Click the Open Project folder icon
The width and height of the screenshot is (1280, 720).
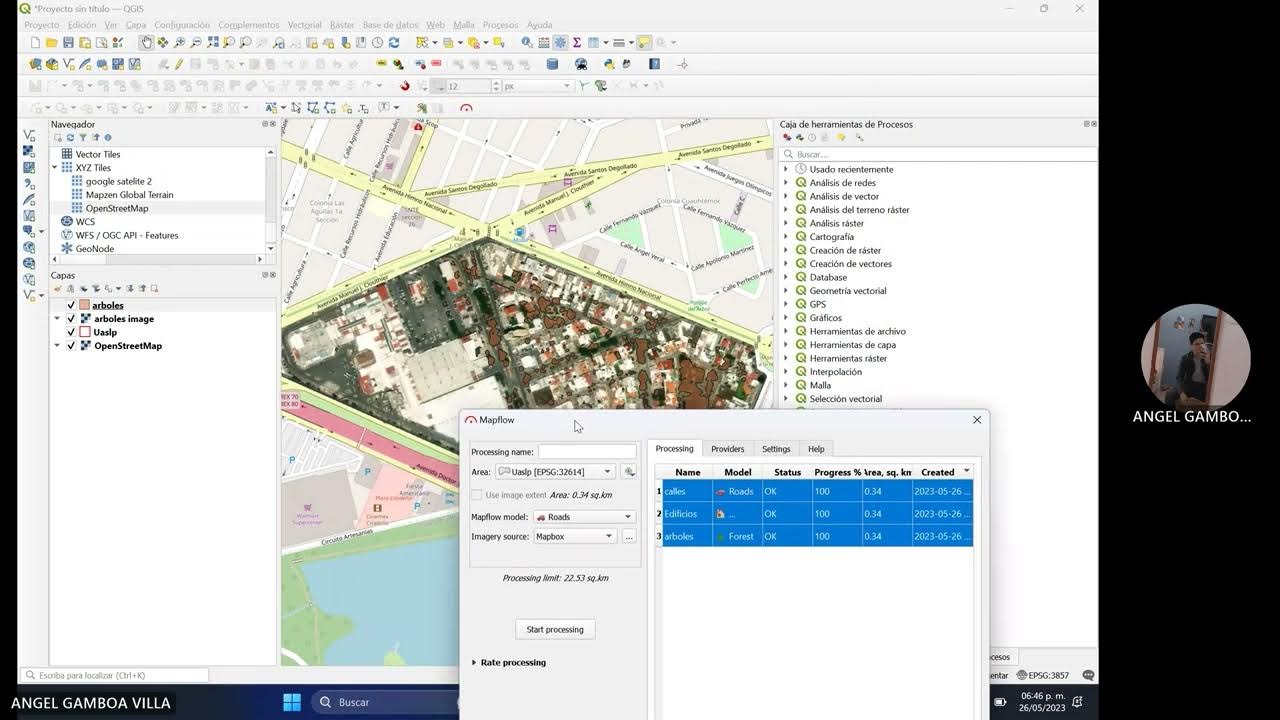tap(51, 43)
